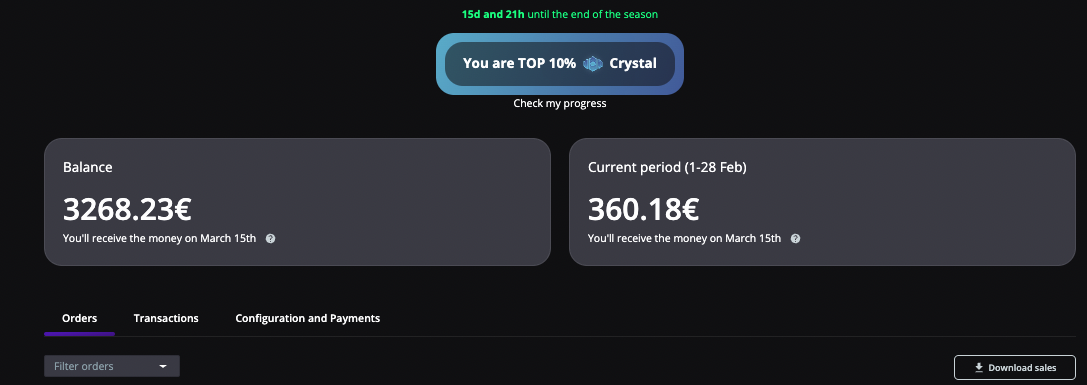The image size is (1087, 385).
Task: Open the Check my progress link
Action: 559,103
